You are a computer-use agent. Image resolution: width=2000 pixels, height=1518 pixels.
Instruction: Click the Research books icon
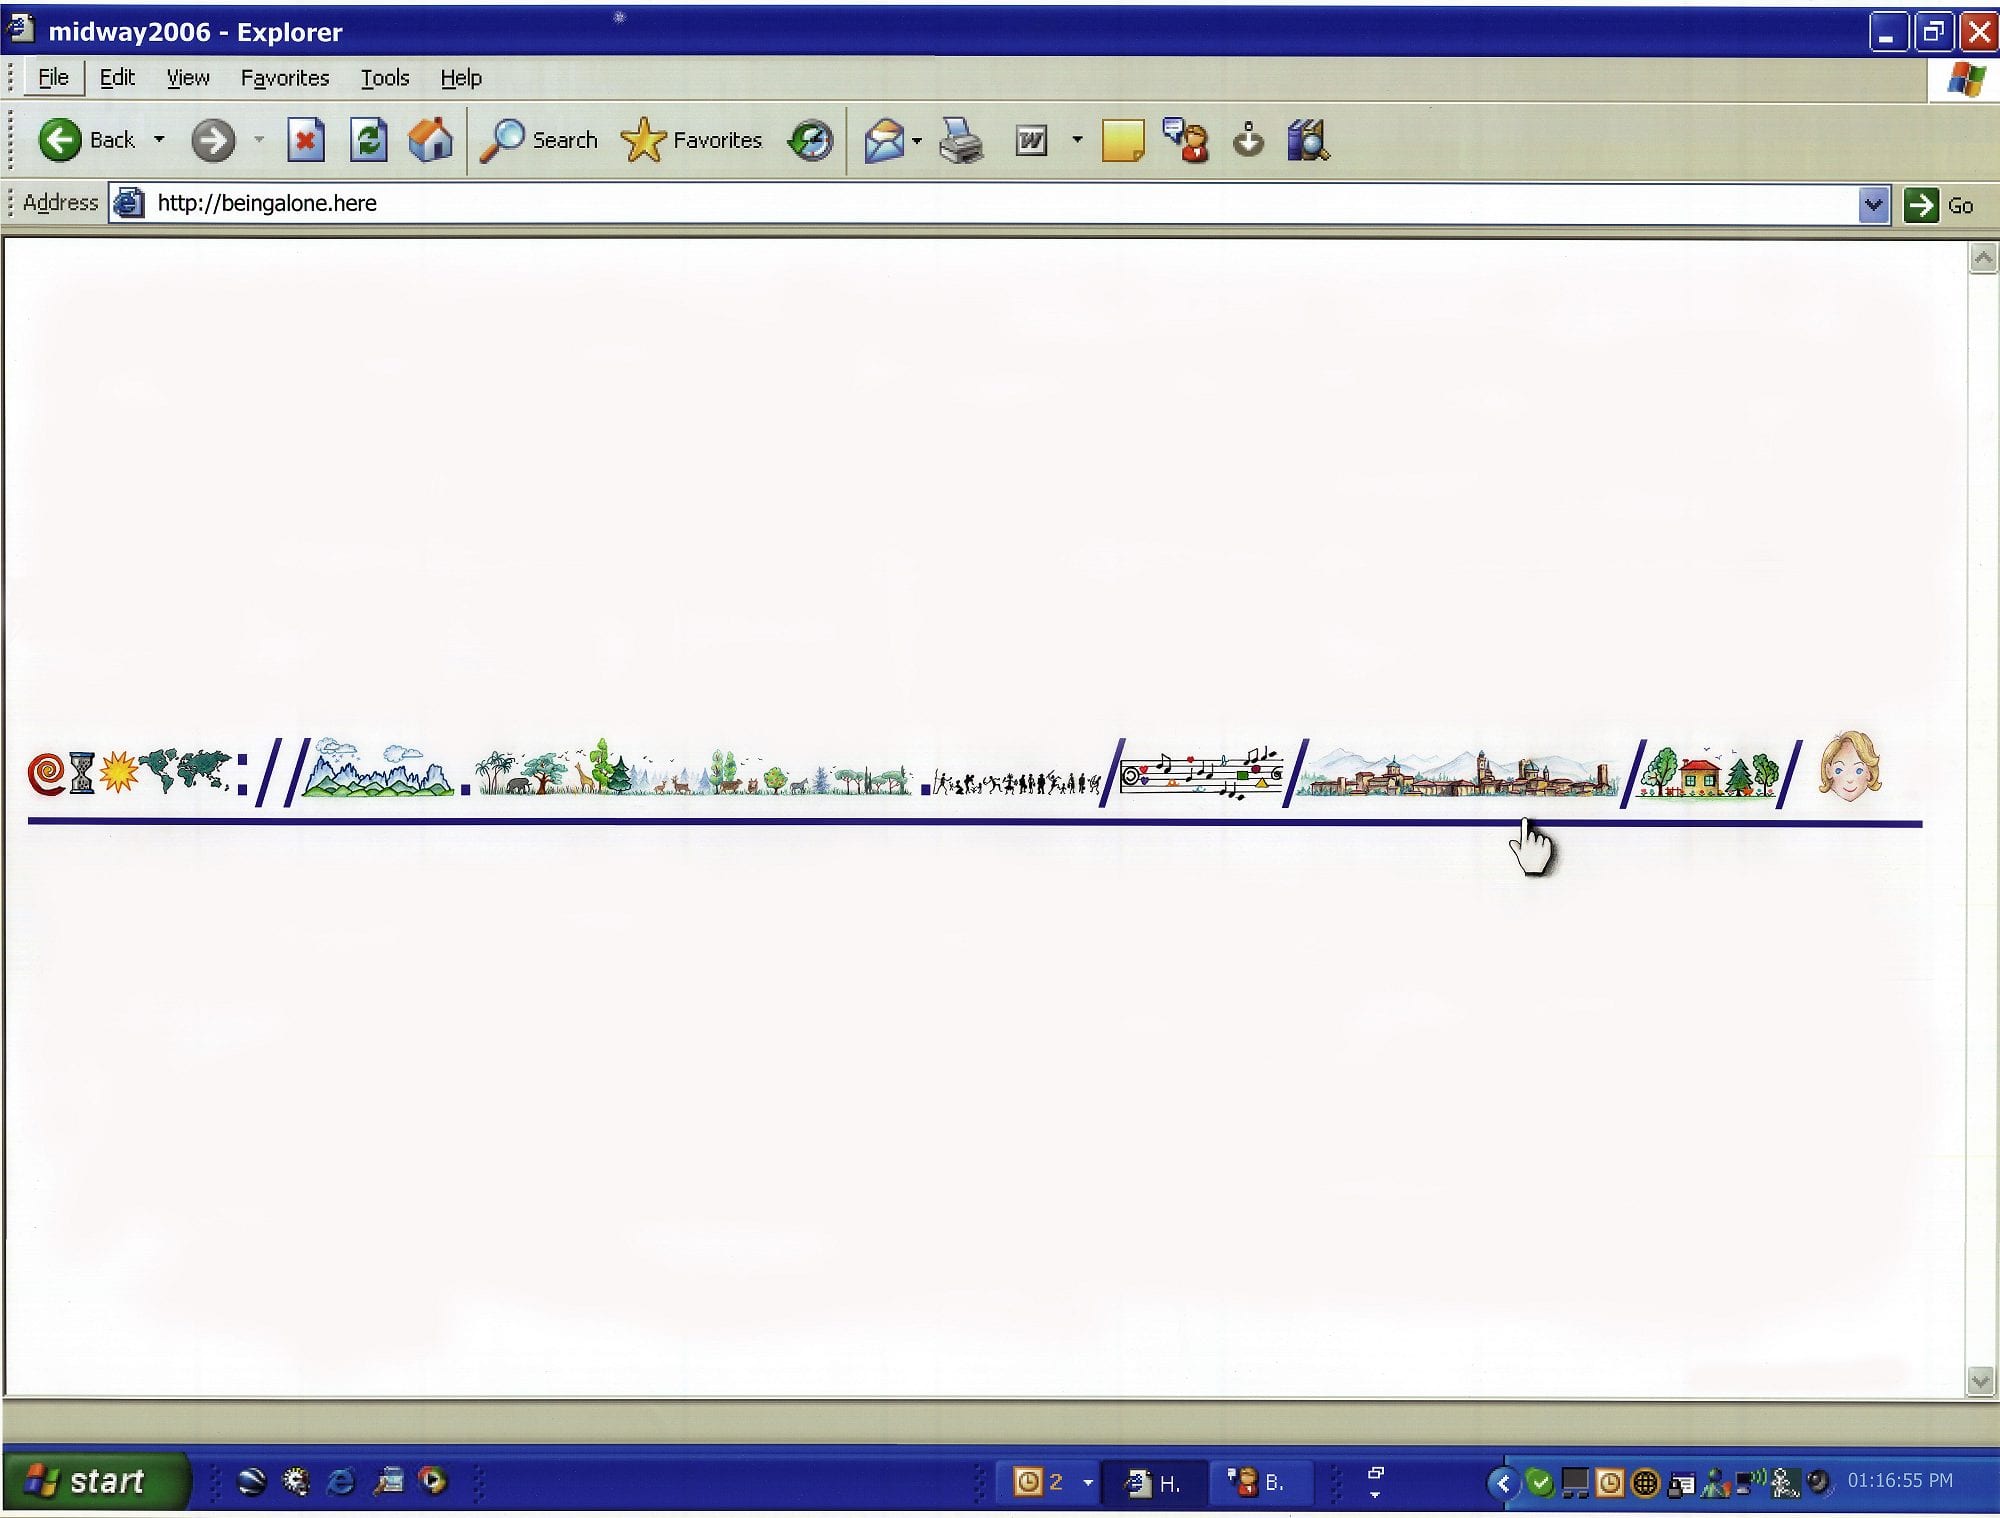coord(1307,140)
